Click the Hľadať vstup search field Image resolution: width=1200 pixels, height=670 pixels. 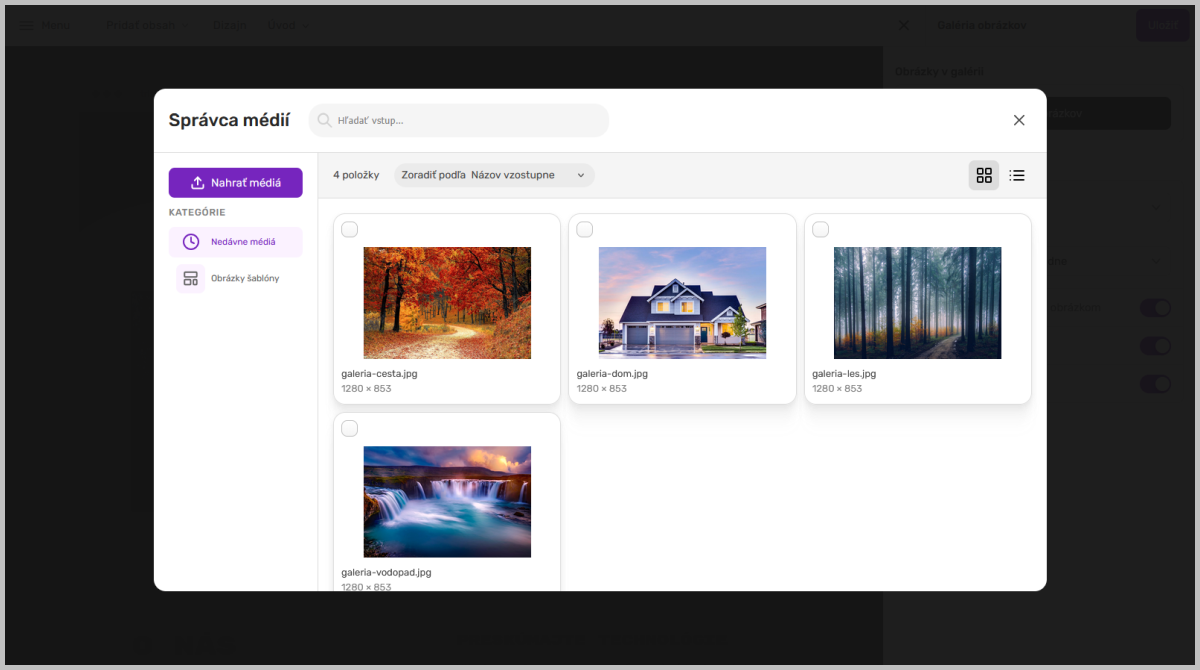459,120
